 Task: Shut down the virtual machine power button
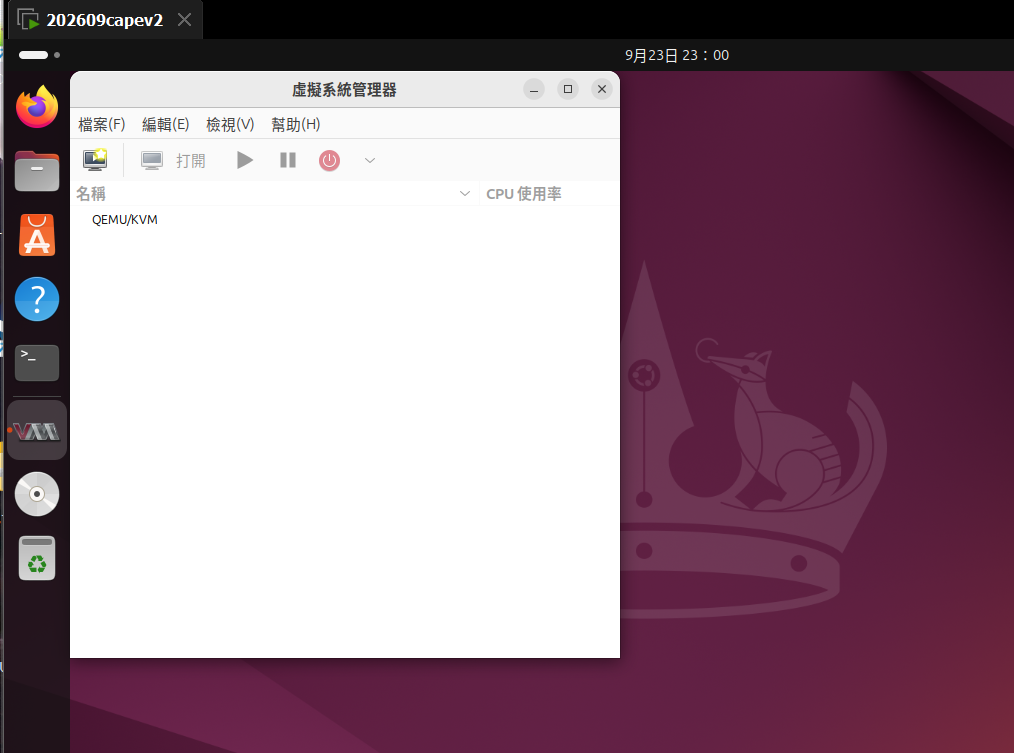coord(329,160)
